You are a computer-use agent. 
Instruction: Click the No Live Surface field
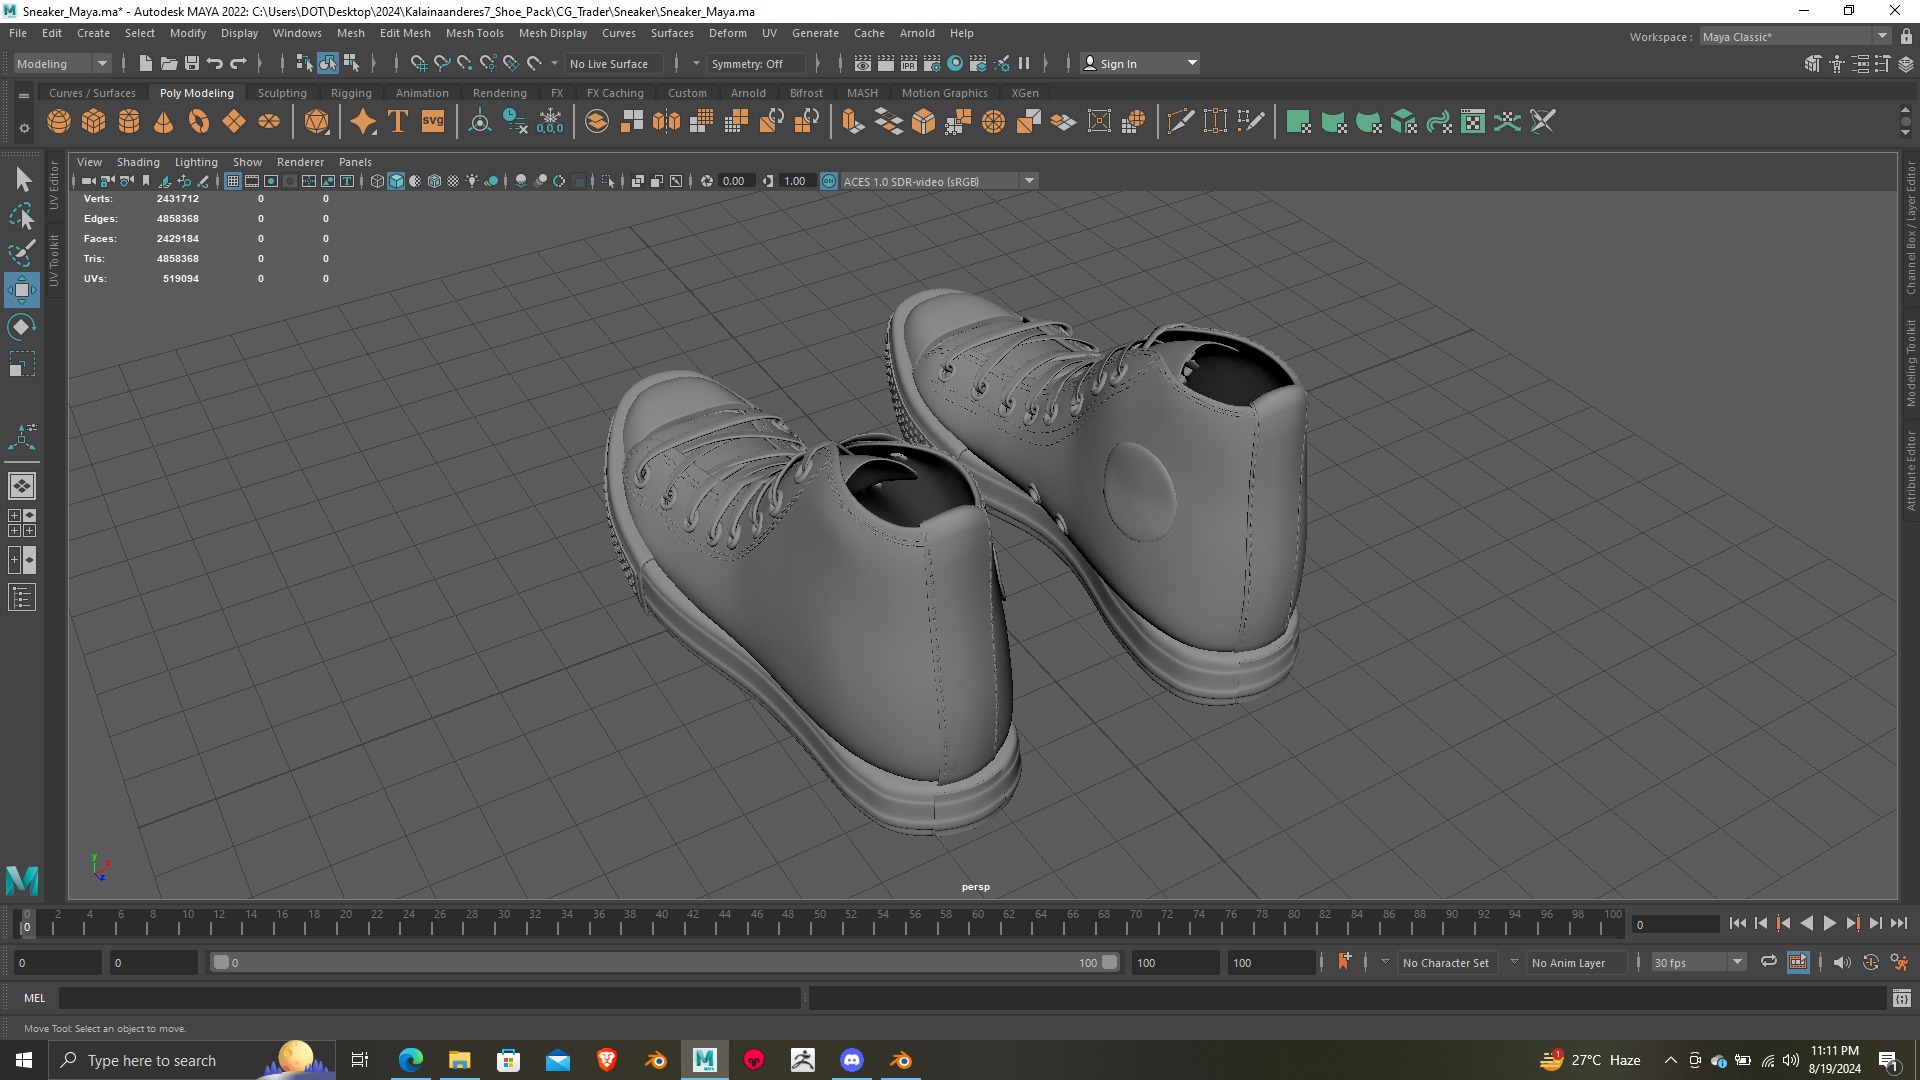[x=613, y=63]
